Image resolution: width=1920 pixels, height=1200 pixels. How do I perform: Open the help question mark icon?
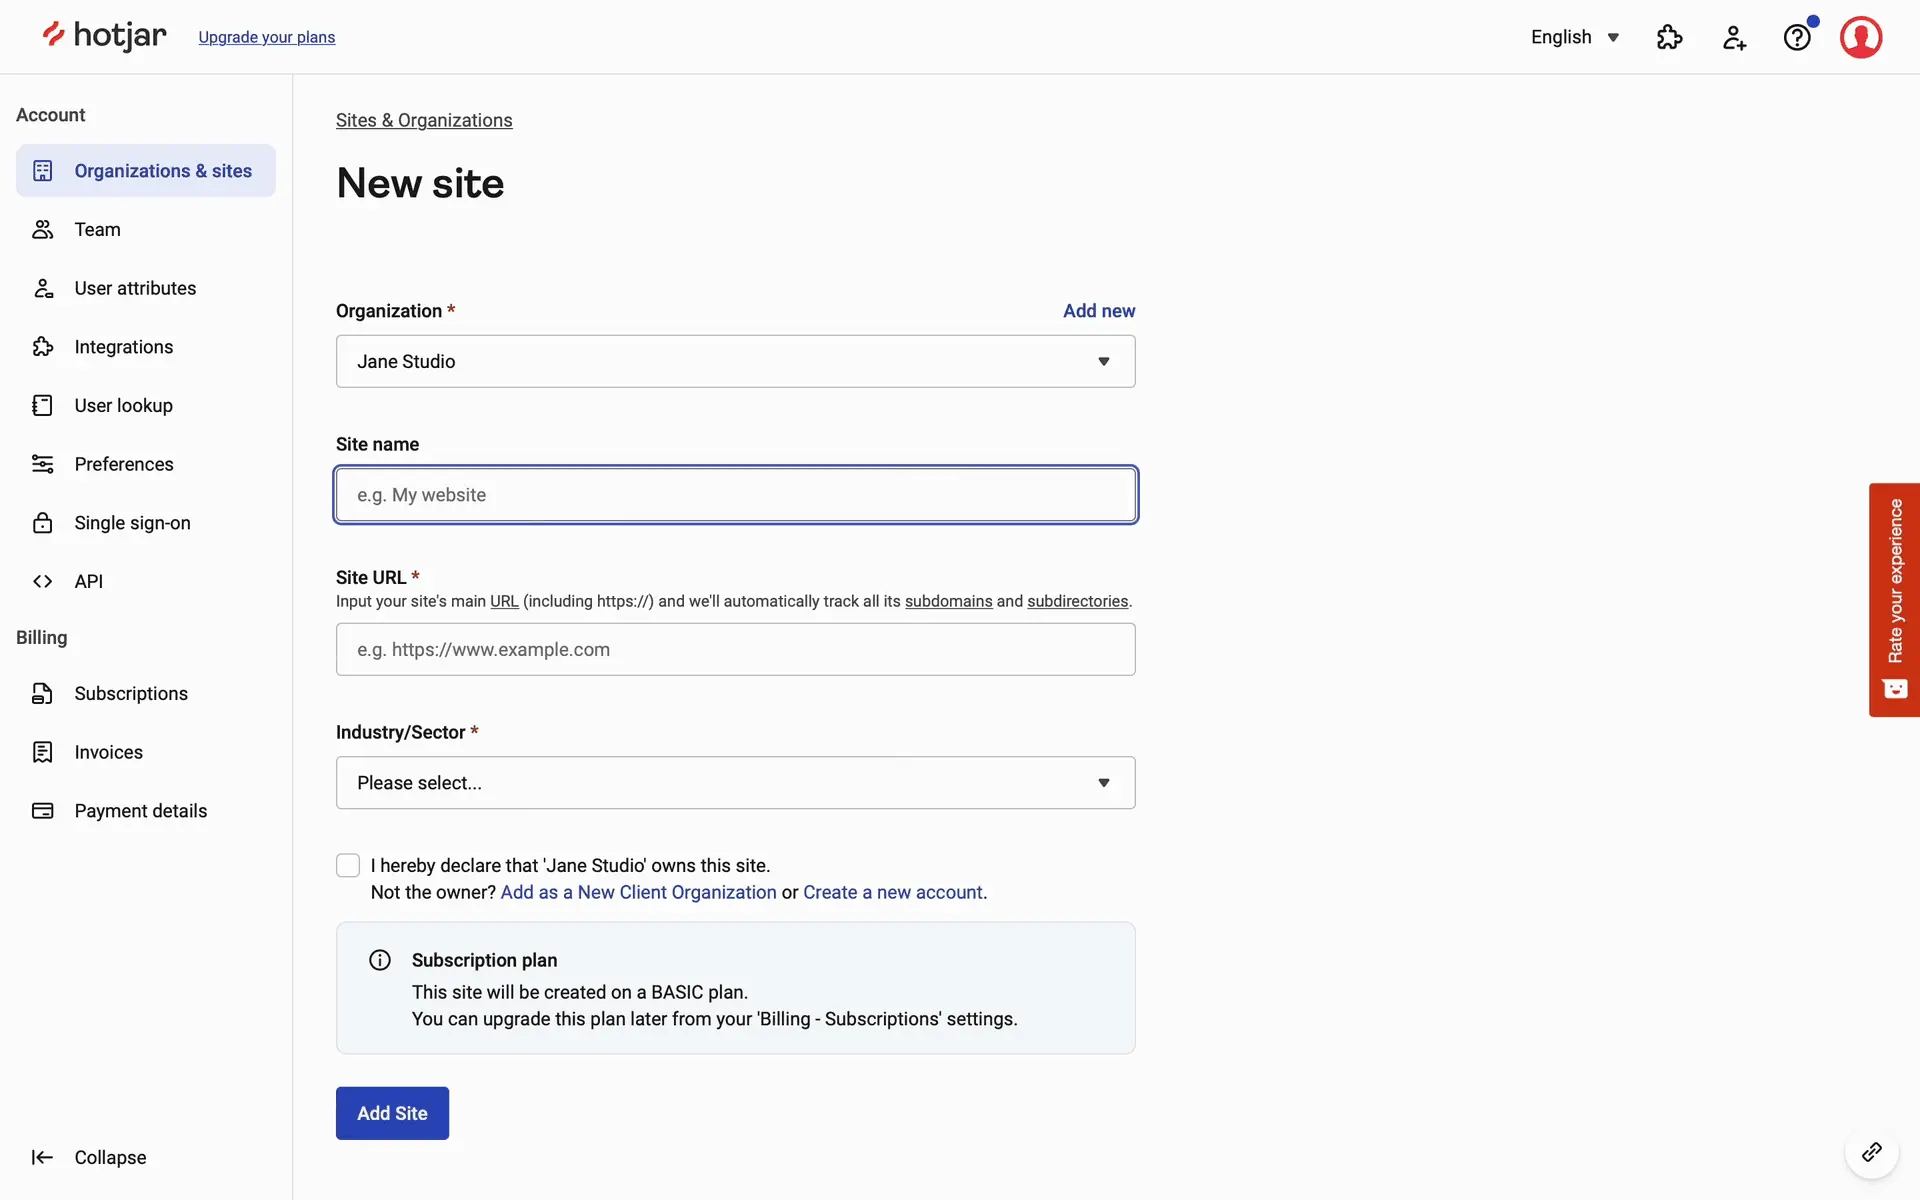(x=1797, y=38)
